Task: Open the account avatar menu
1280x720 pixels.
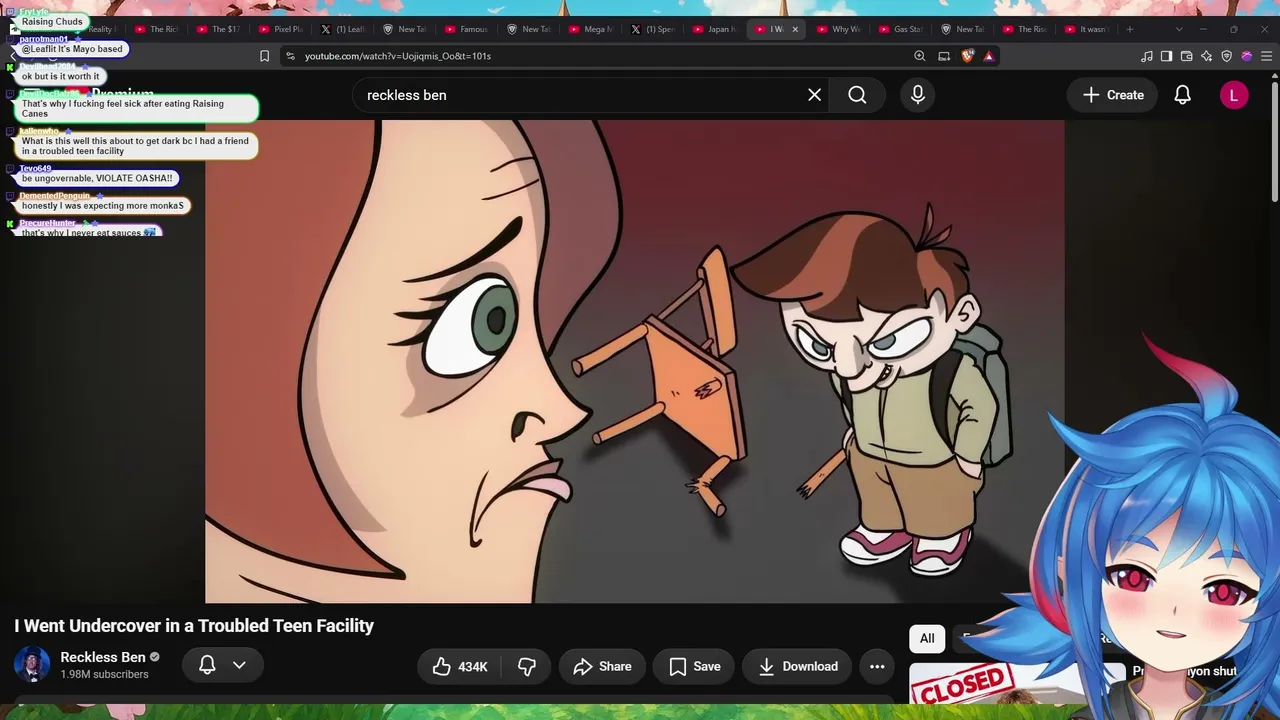Action: point(1234,95)
